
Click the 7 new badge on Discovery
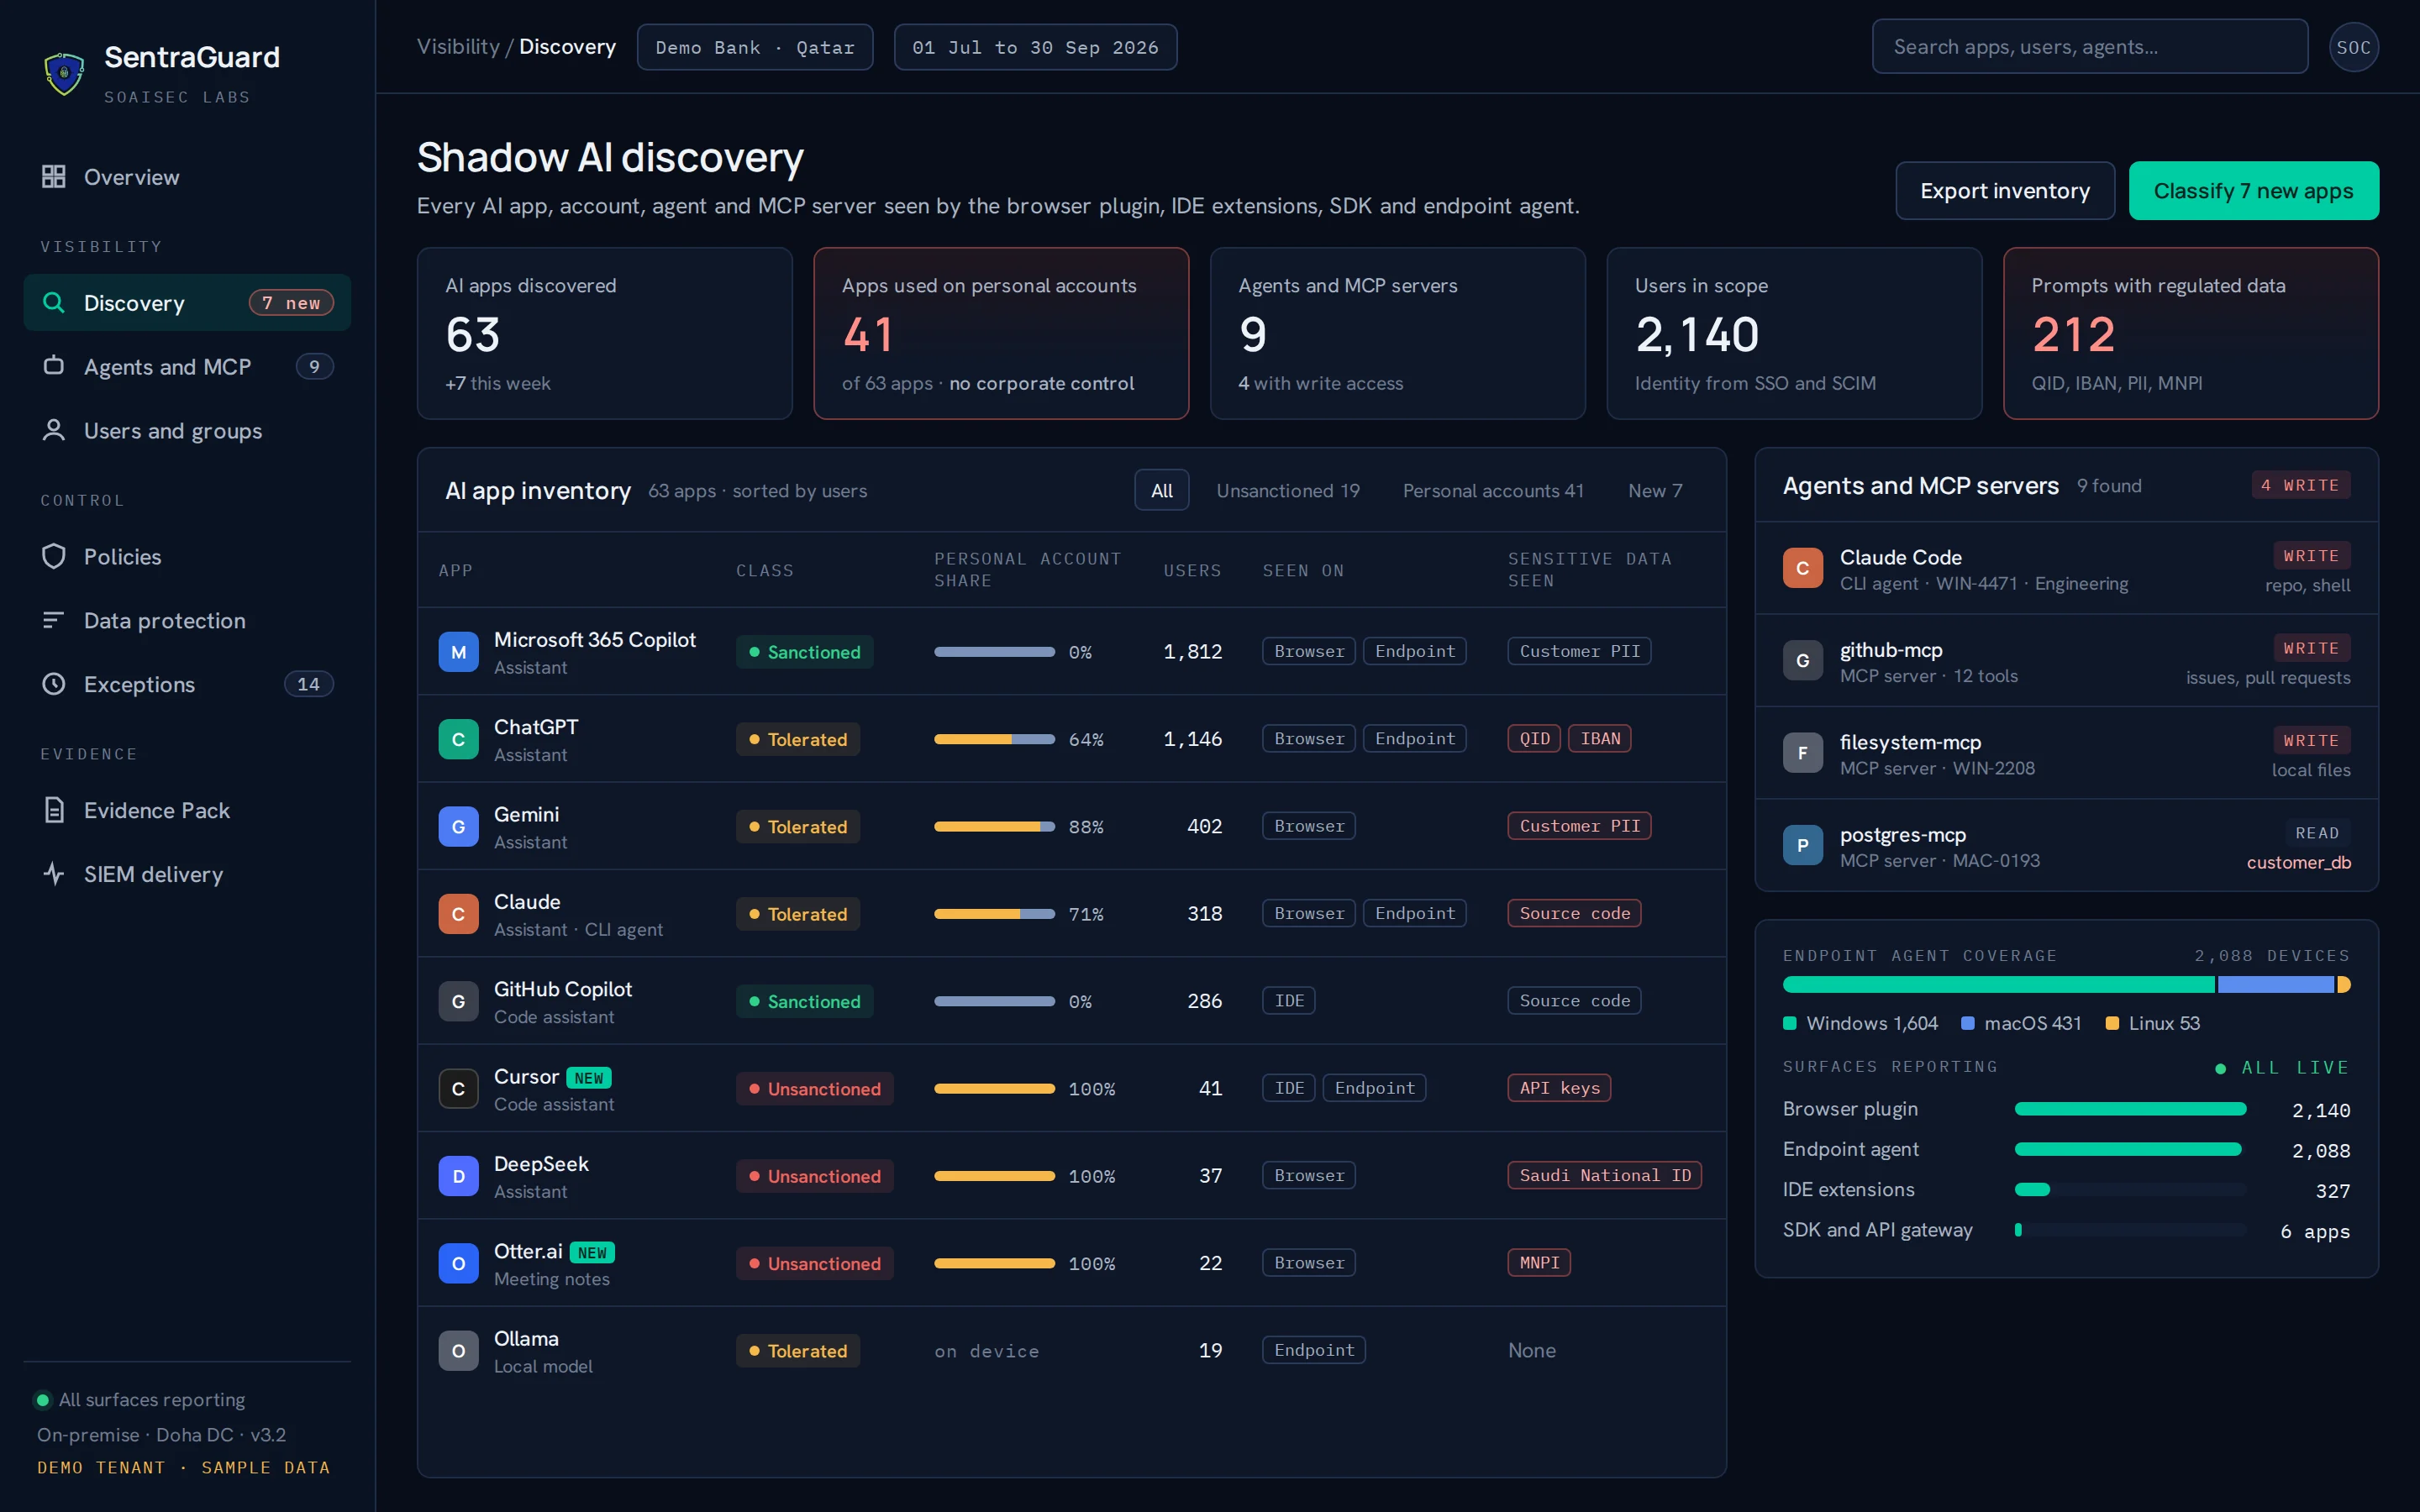(291, 302)
